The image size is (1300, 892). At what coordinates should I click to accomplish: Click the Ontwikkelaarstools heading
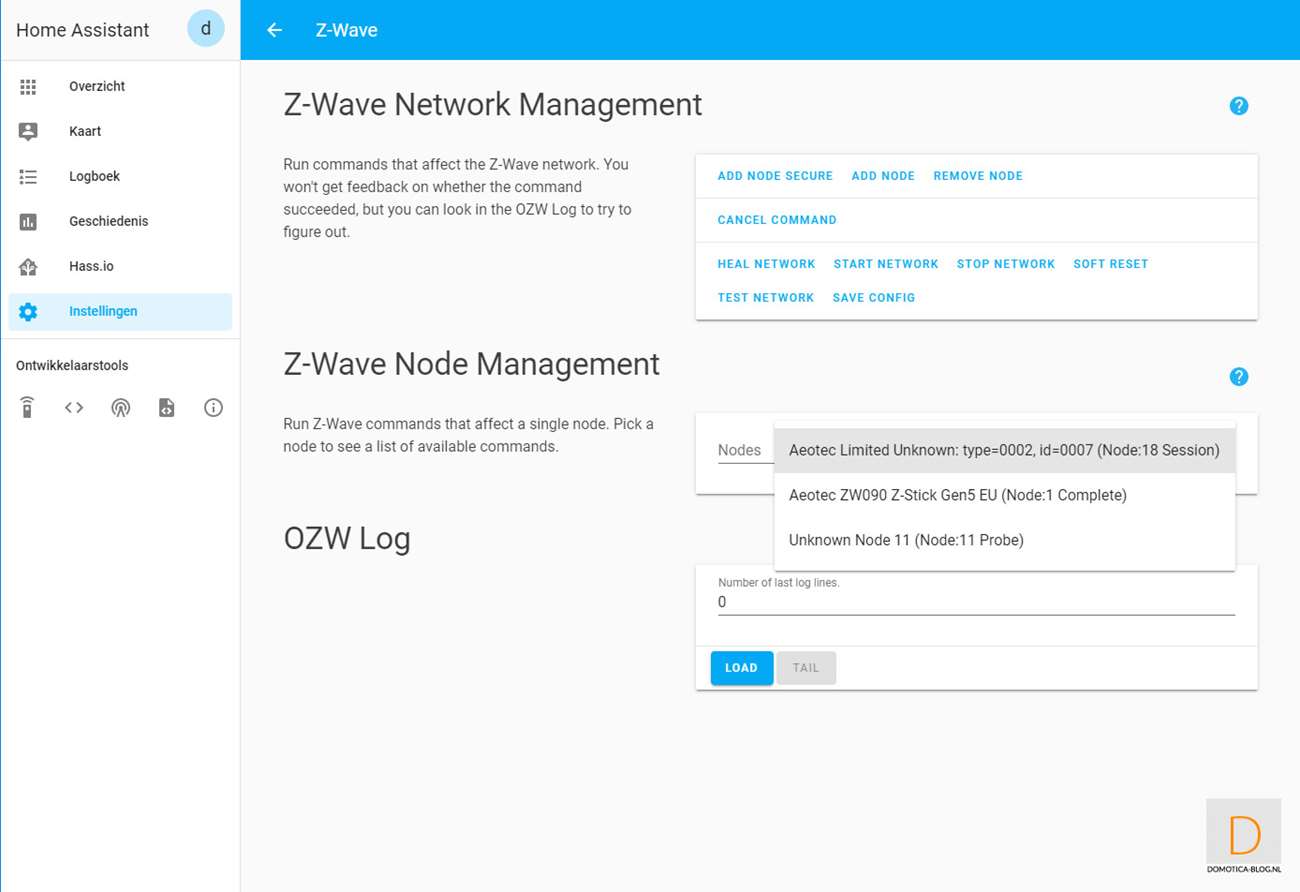click(x=72, y=366)
